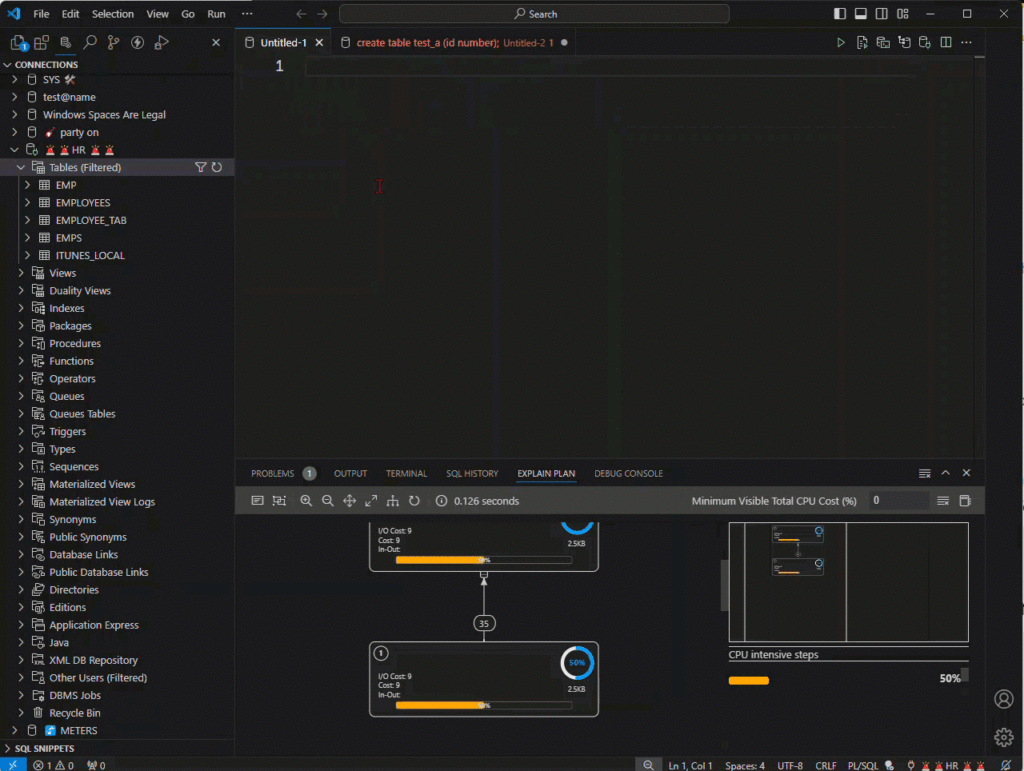The image size is (1024, 771).
Task: Click the filter icon on Tables row
Action: click(200, 168)
